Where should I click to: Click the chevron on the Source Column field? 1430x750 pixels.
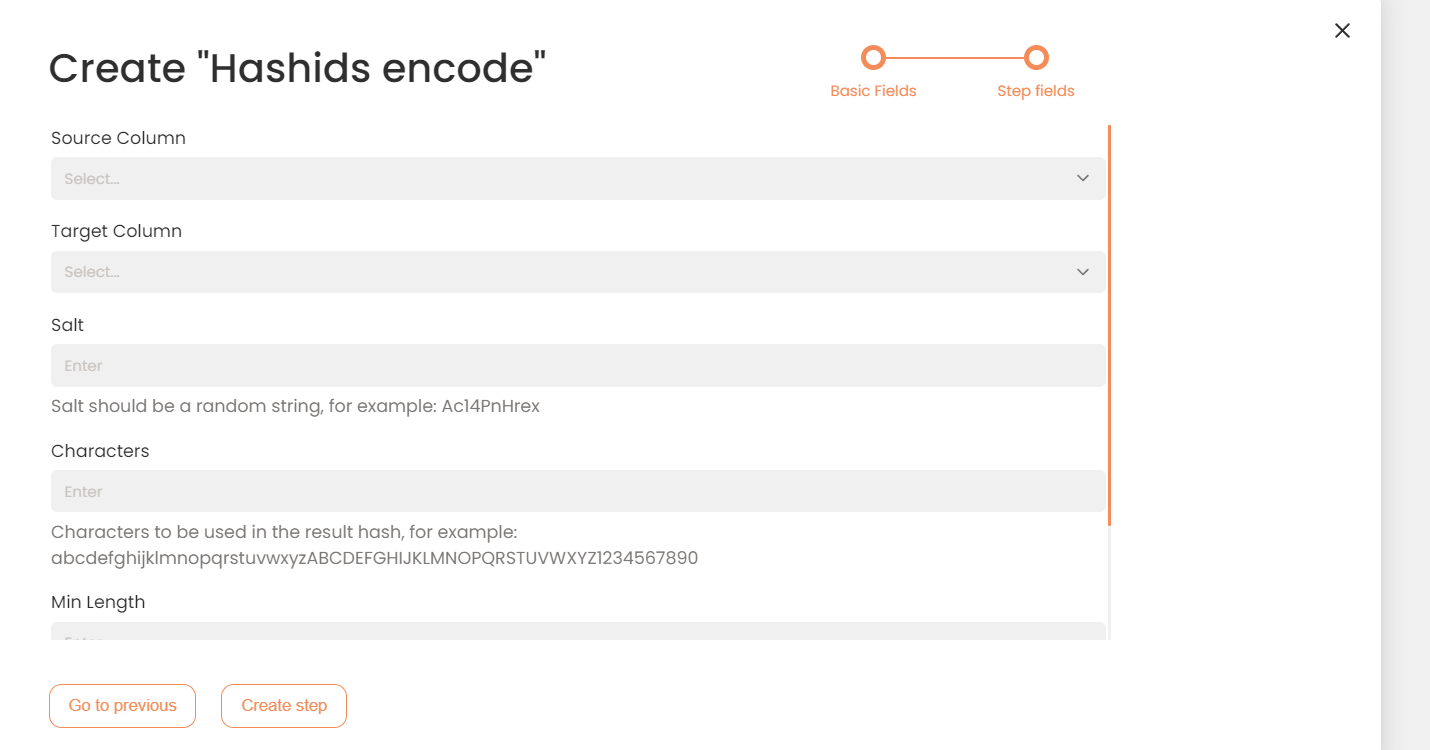tap(1083, 177)
